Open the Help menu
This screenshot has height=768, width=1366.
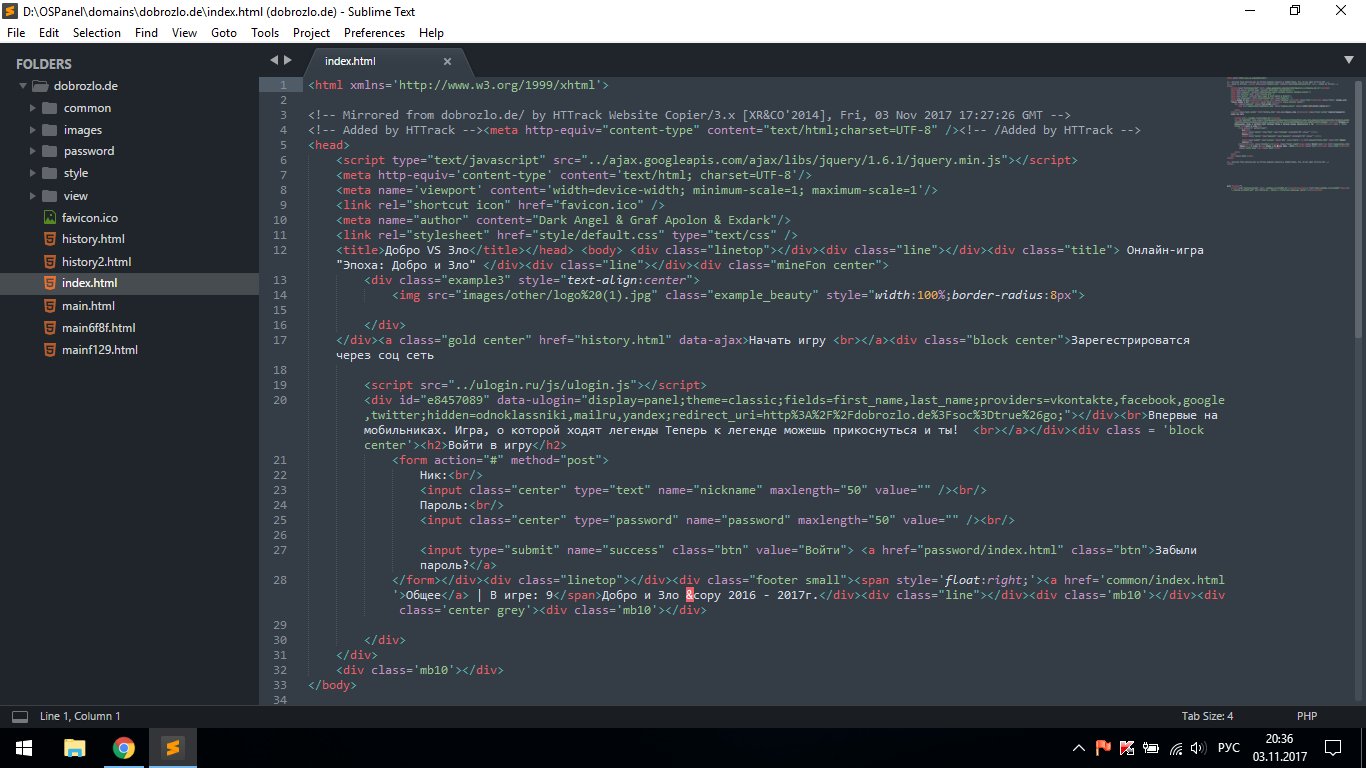(x=431, y=33)
